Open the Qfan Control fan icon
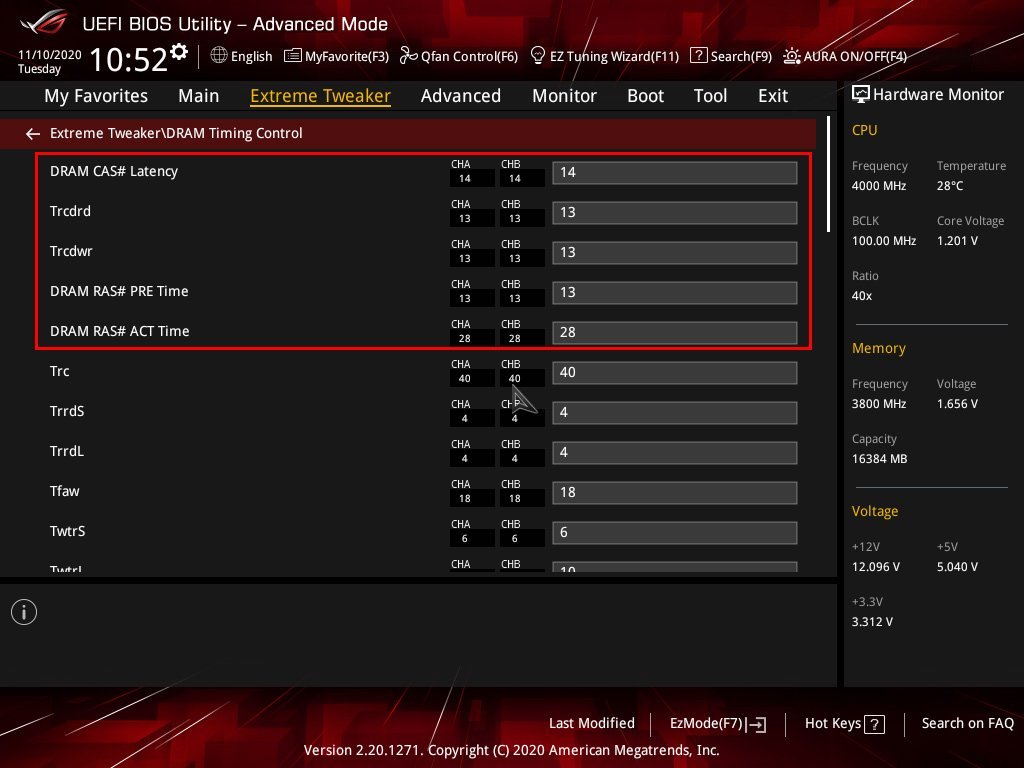 [x=409, y=56]
